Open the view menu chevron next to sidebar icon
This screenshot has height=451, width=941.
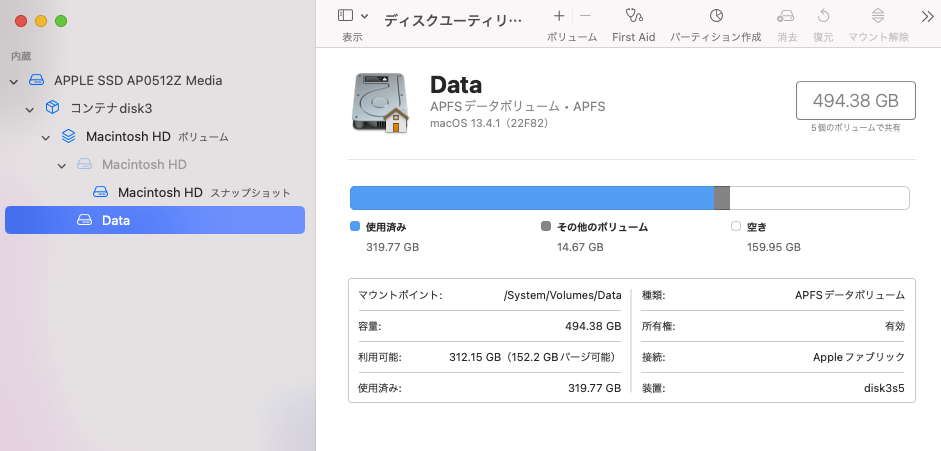tap(364, 16)
